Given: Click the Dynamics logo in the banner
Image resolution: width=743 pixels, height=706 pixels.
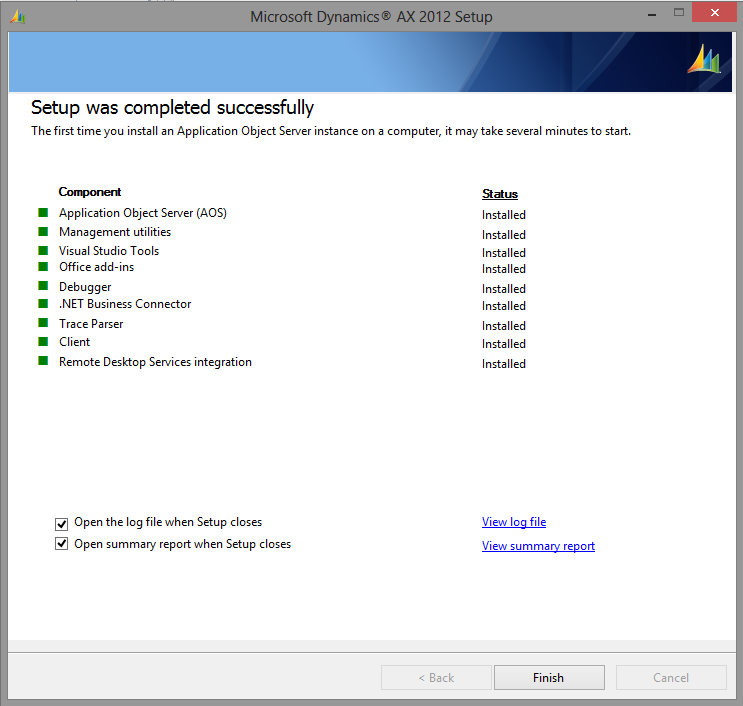Looking at the screenshot, I should click(704, 59).
